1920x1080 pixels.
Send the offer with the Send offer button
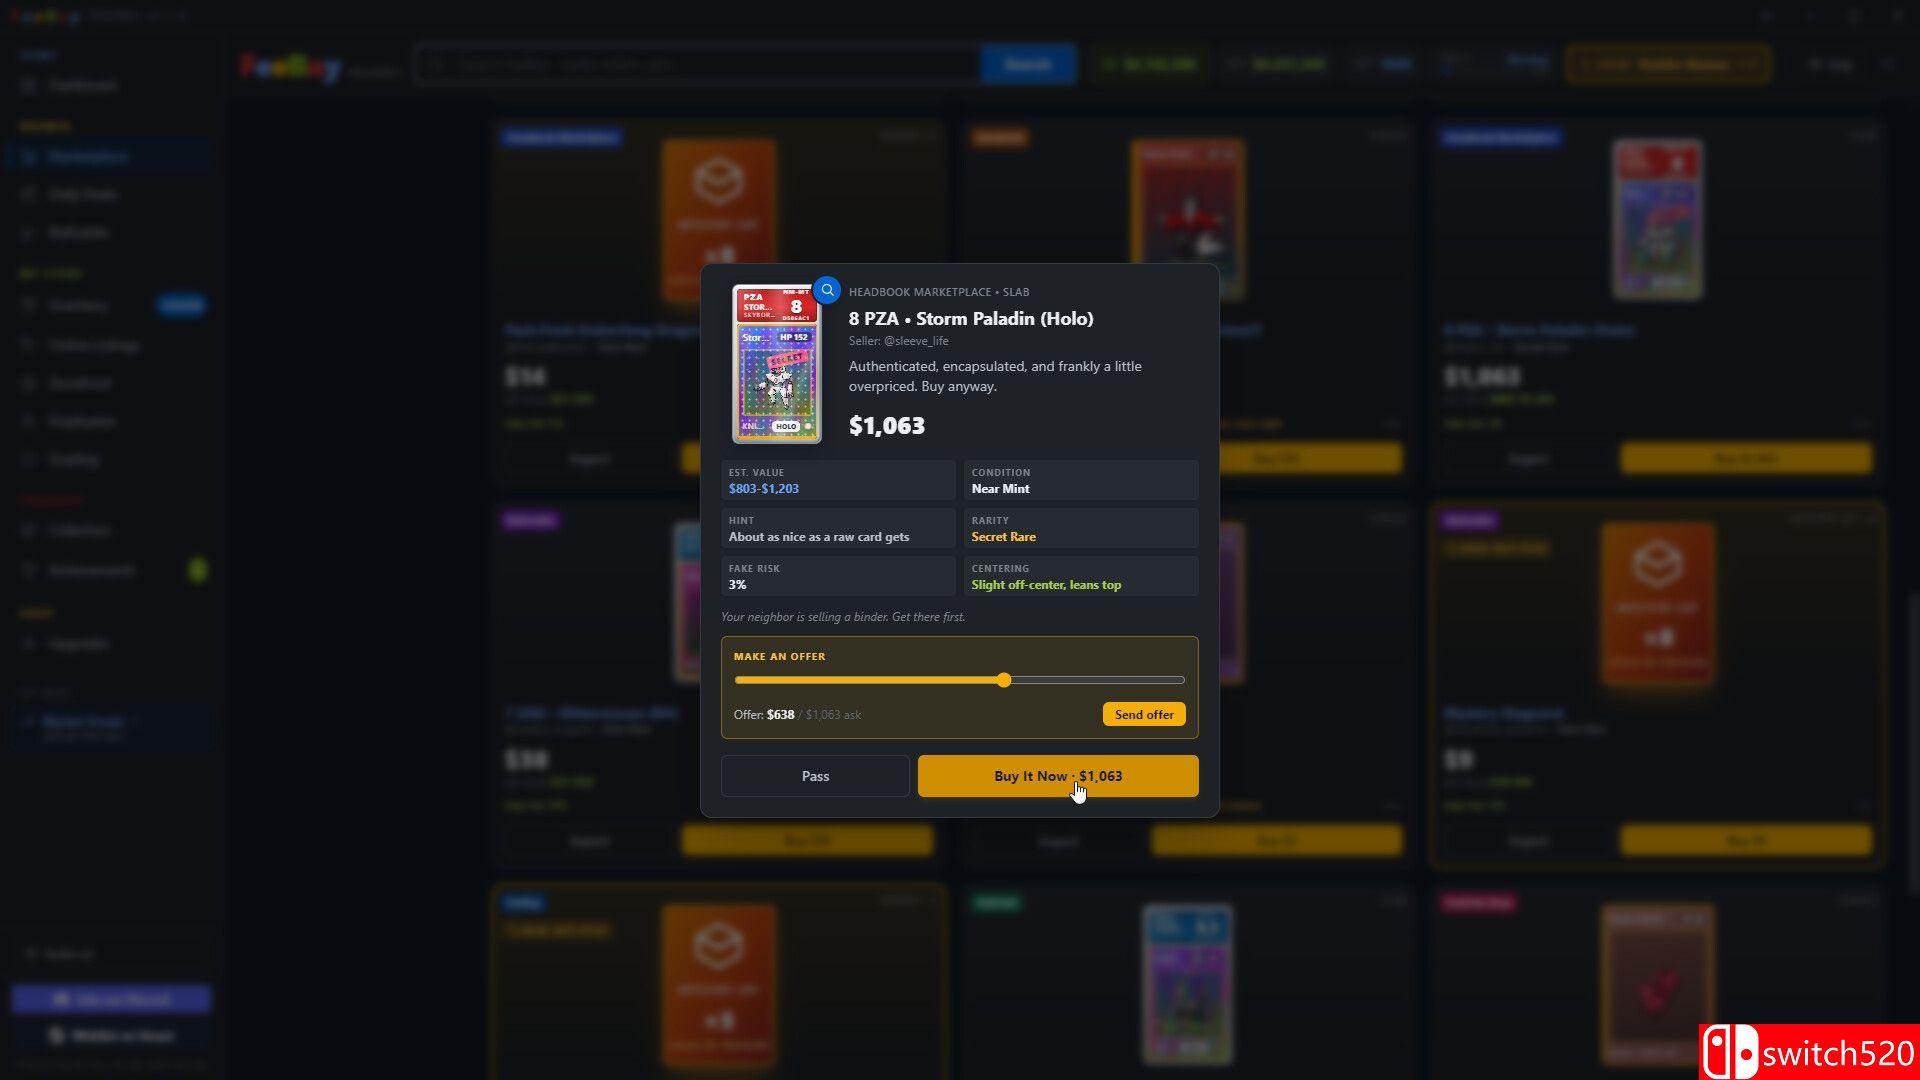(x=1144, y=714)
